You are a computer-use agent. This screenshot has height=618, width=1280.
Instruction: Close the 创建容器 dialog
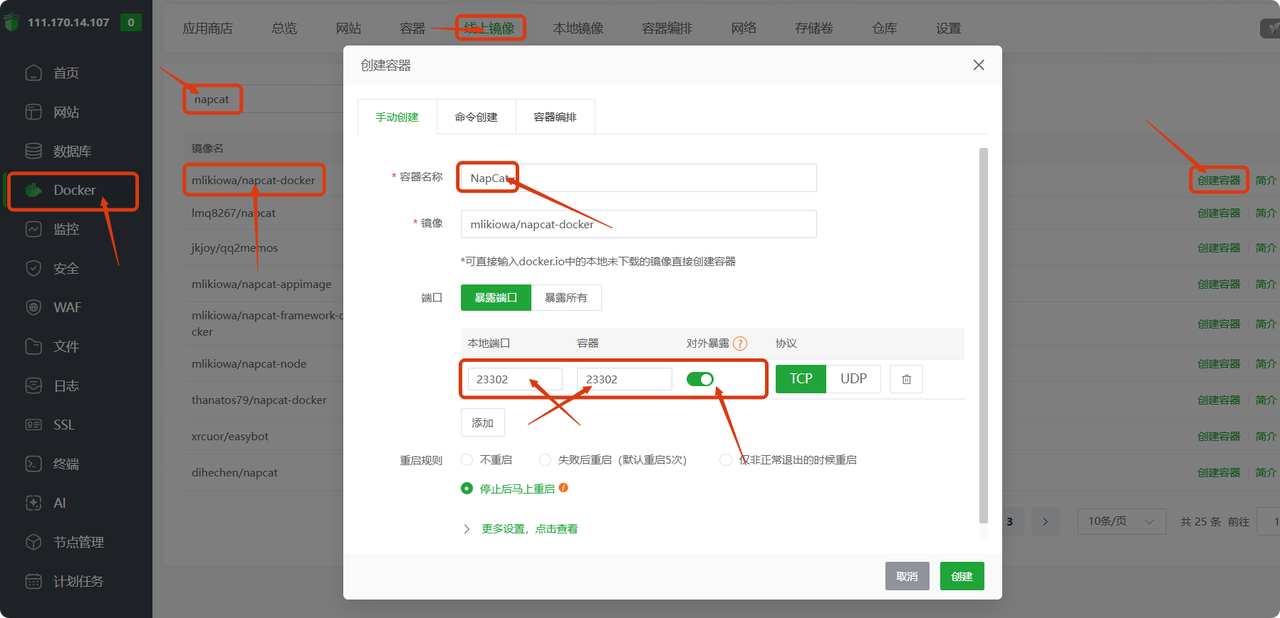[979, 65]
